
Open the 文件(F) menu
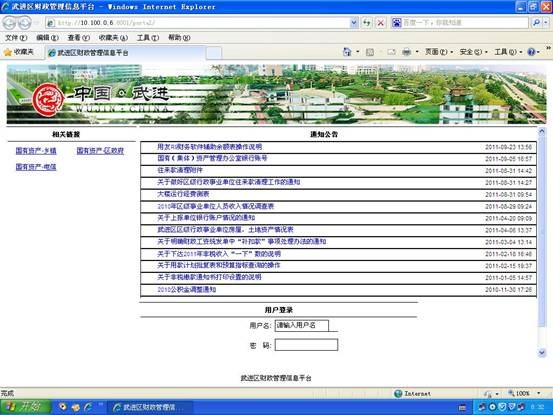(16, 37)
